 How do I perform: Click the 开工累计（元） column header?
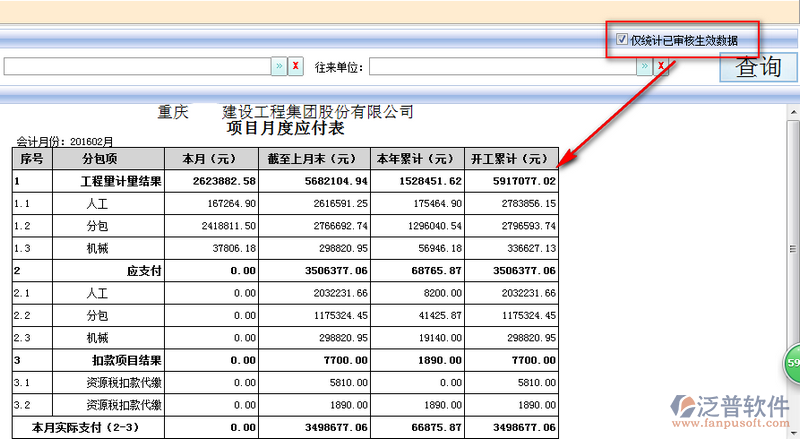512,159
